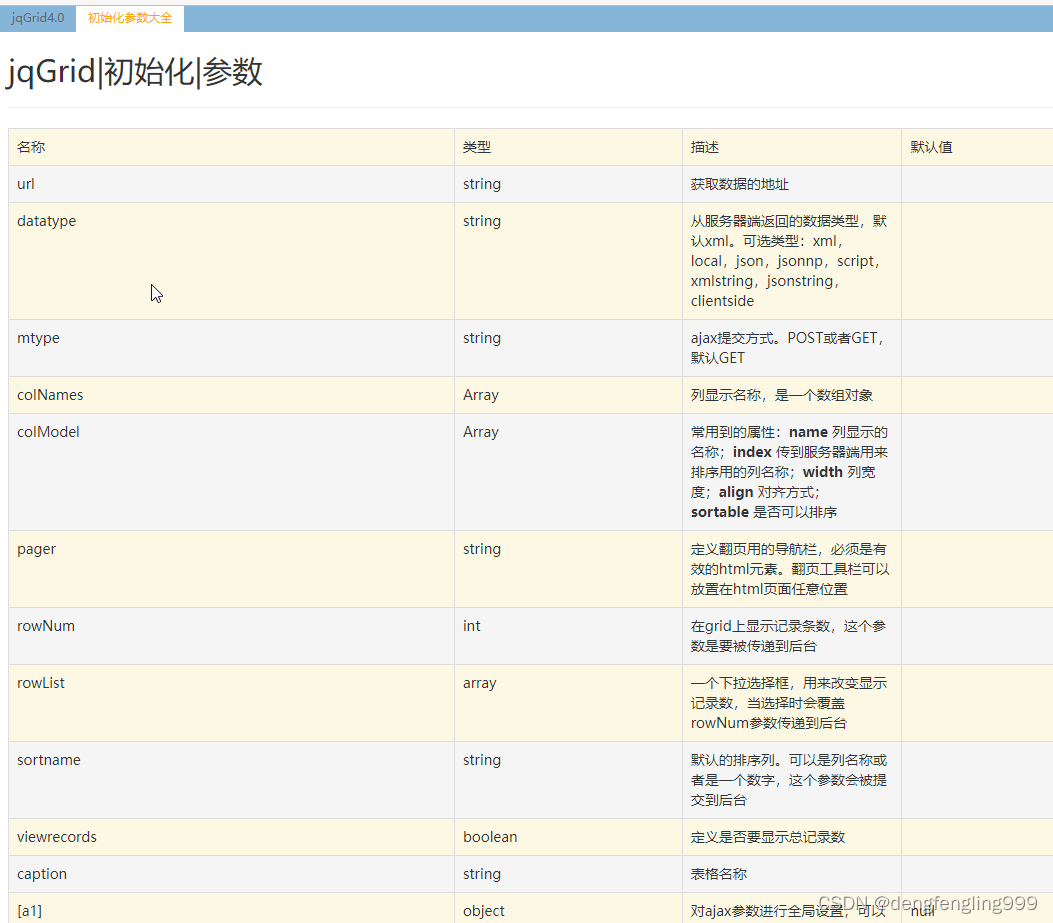The width and height of the screenshot is (1053, 923).
Task: Click the [a1] parameter at the bottom
Action: coord(29,910)
